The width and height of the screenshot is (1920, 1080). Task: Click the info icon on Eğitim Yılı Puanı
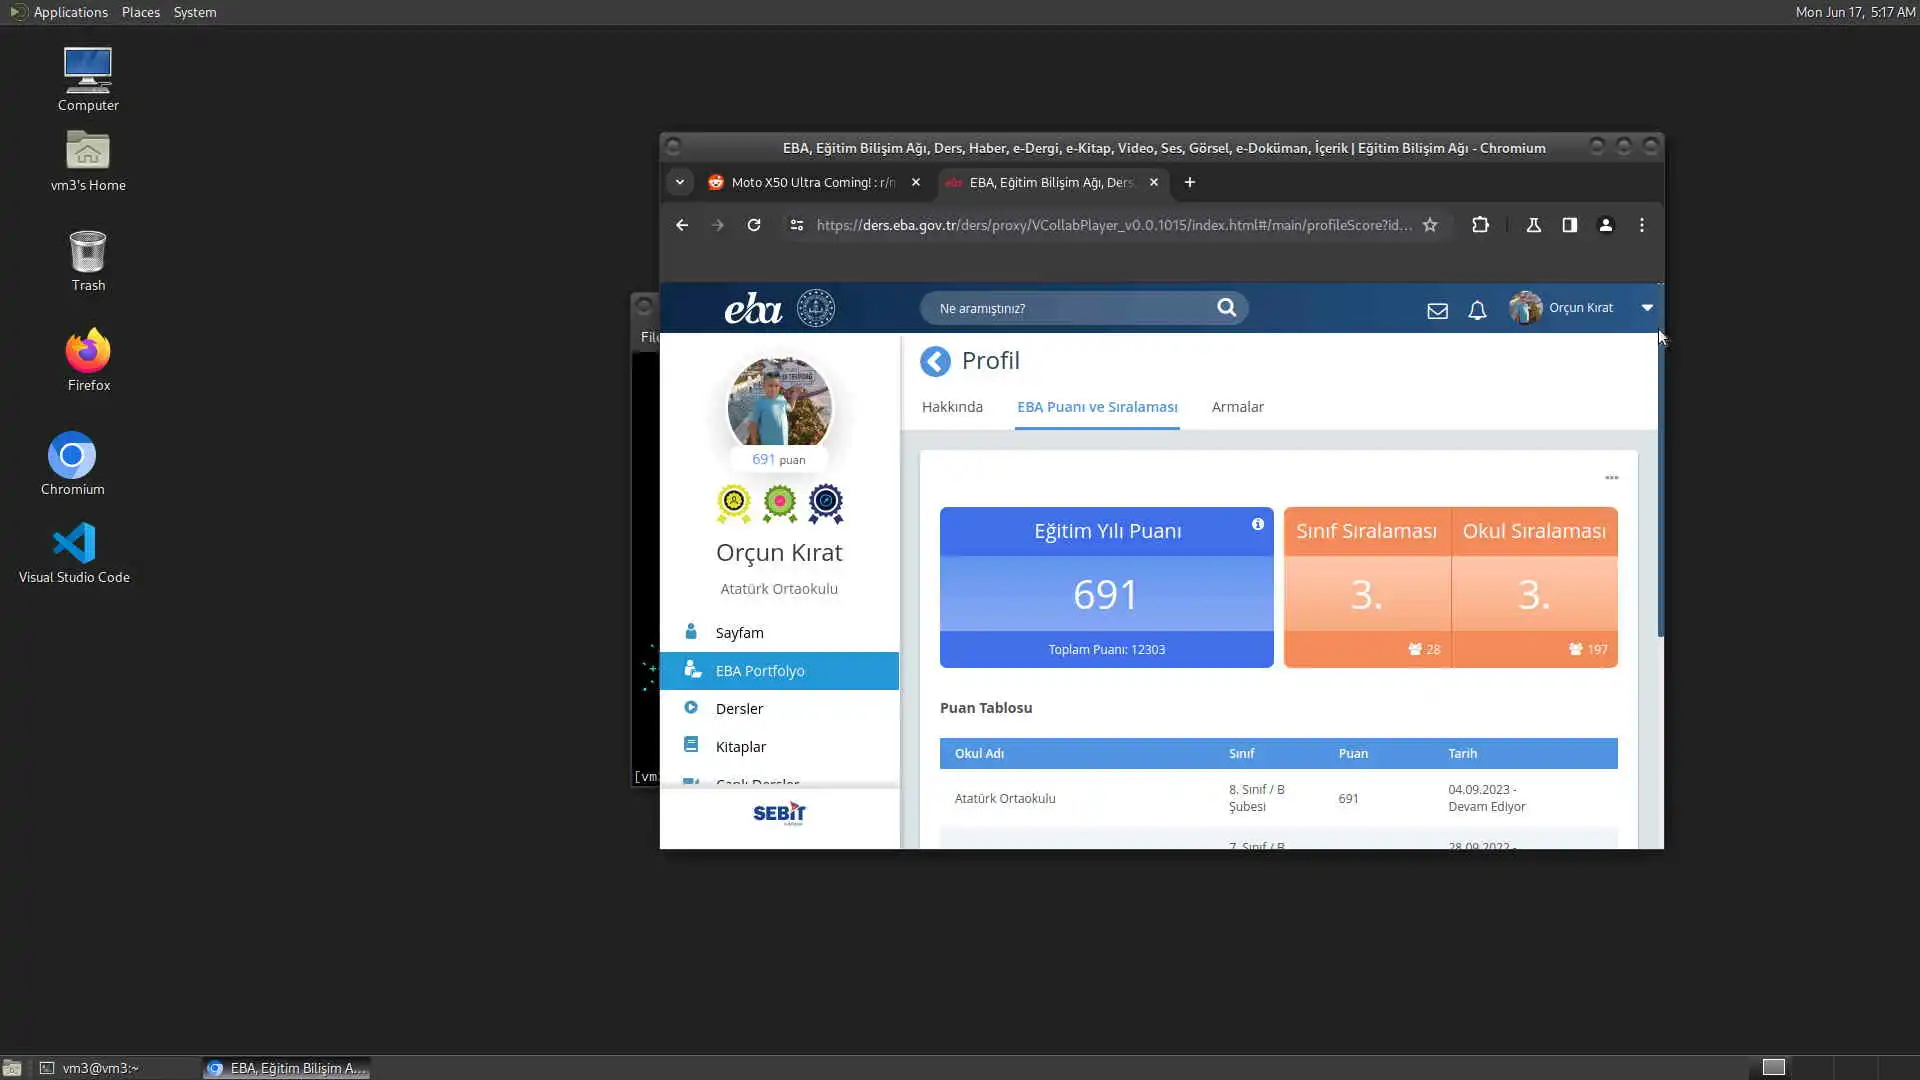click(1257, 524)
